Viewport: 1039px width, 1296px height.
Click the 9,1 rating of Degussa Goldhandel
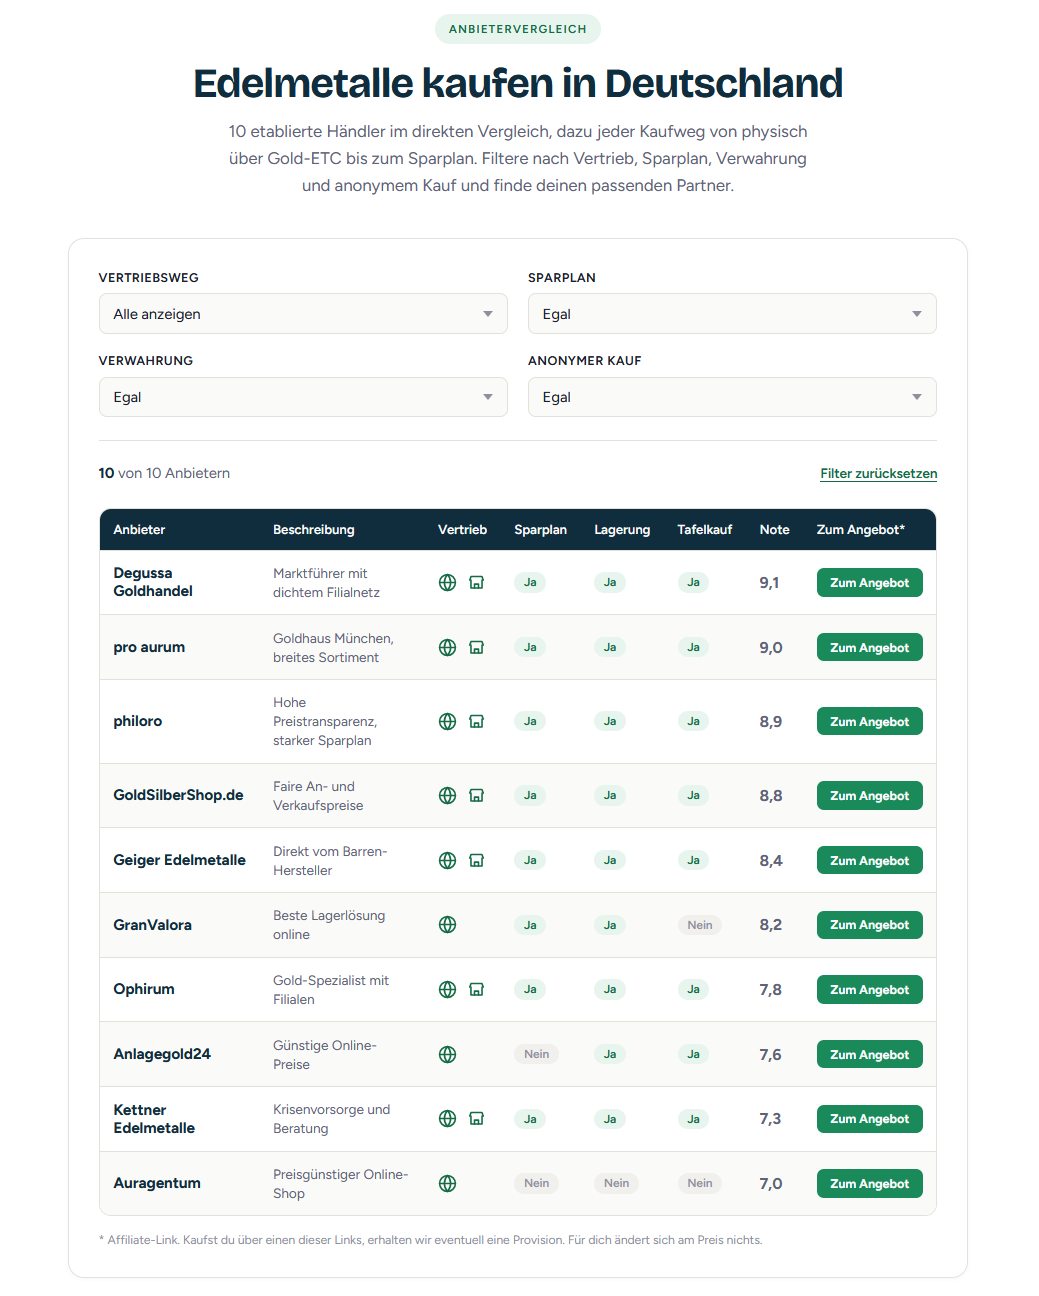coord(769,582)
